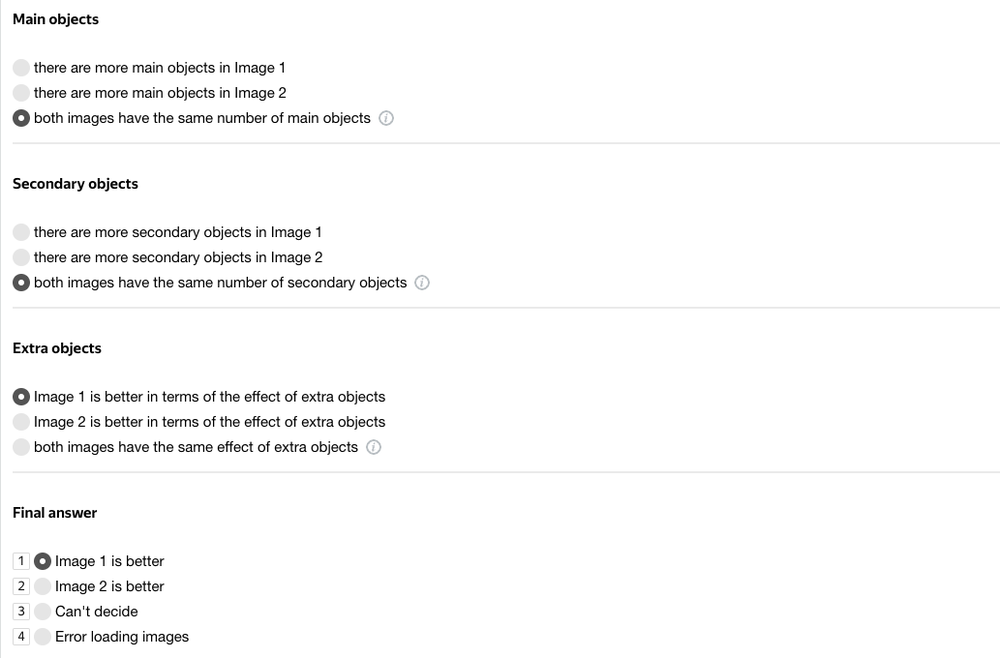Choose same number of secondary objects
Viewport: 1000px width, 658px height.
[x=21, y=283]
